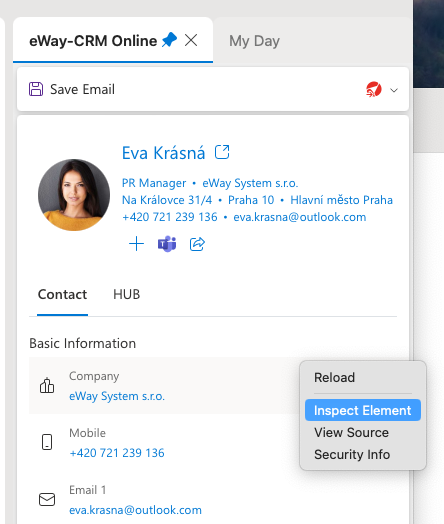
Task: Close the eWay-CRM Online tab
Action: pyautogui.click(x=191, y=40)
